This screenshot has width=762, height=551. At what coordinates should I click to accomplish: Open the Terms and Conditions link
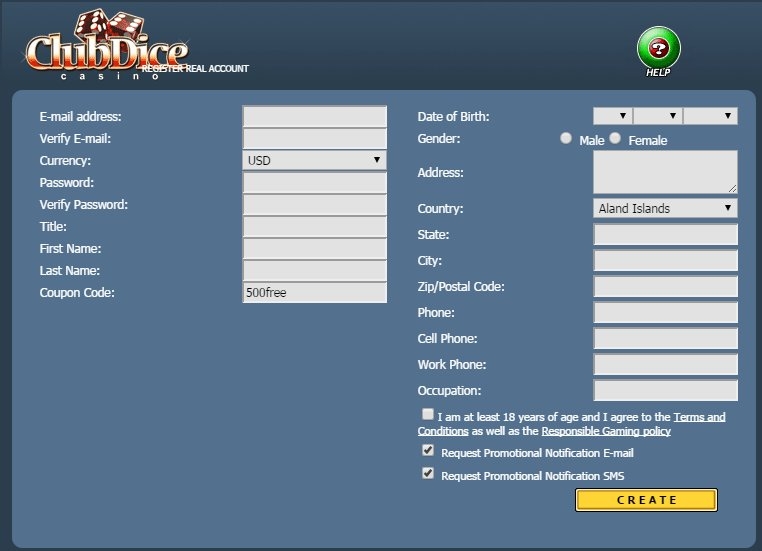(443, 431)
